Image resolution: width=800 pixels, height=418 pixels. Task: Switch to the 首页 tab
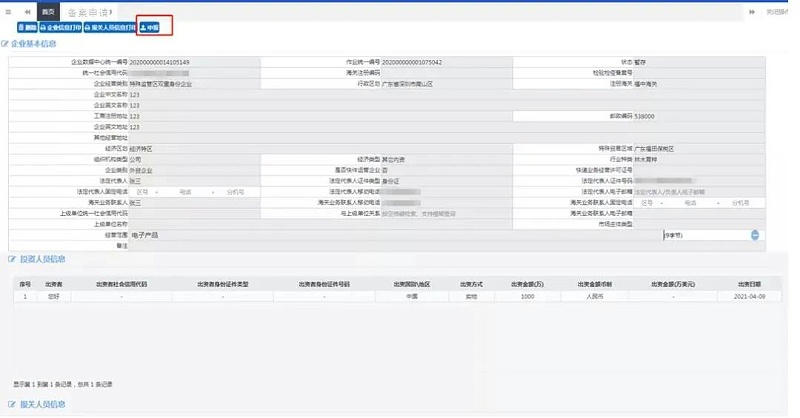click(x=48, y=12)
